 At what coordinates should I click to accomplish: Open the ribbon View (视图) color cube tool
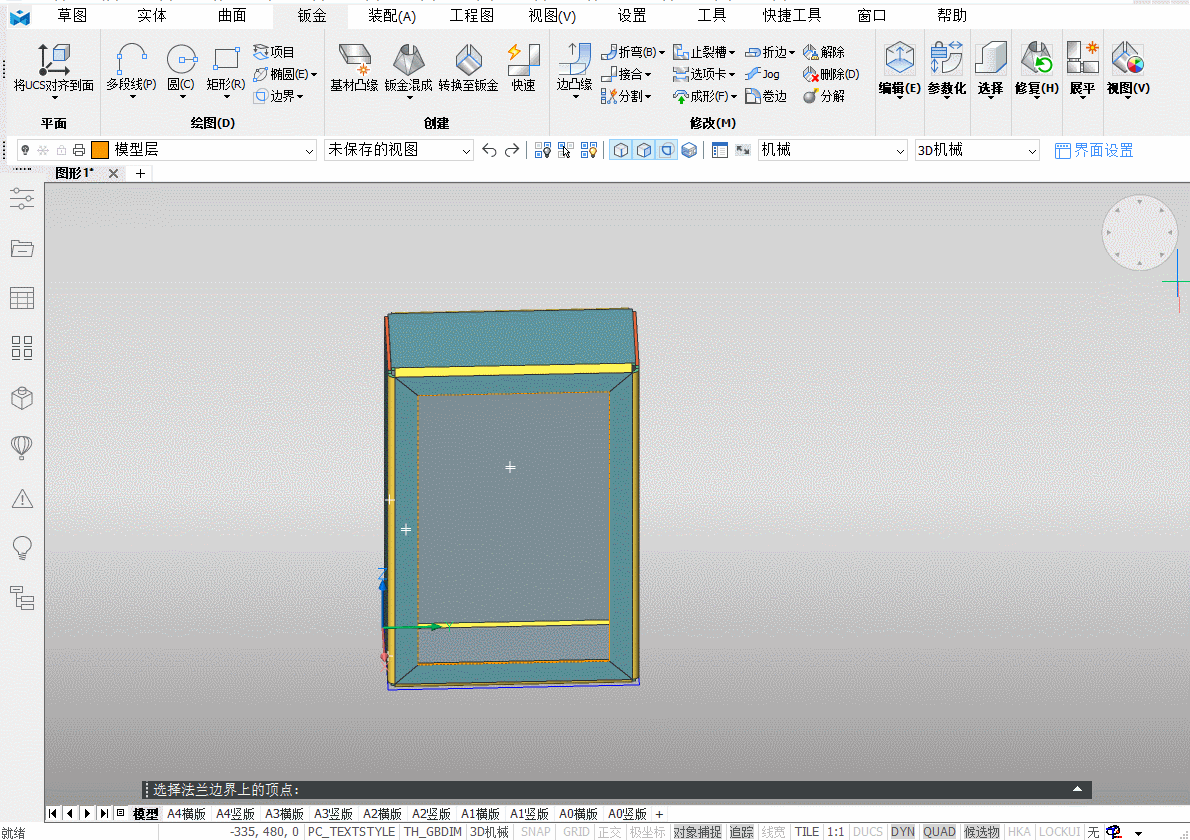(x=1128, y=70)
